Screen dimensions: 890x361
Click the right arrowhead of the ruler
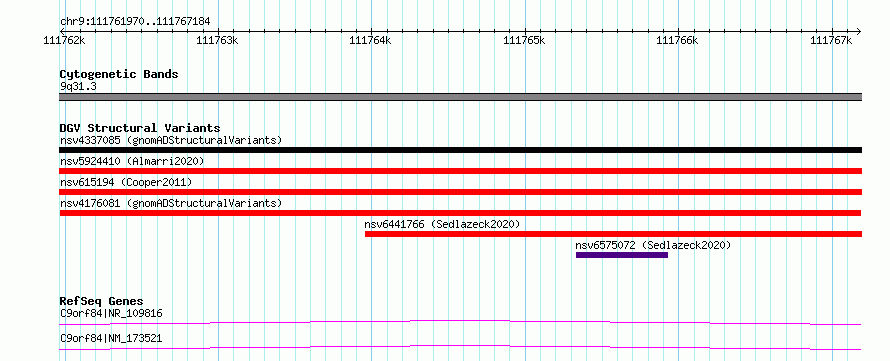859,31
